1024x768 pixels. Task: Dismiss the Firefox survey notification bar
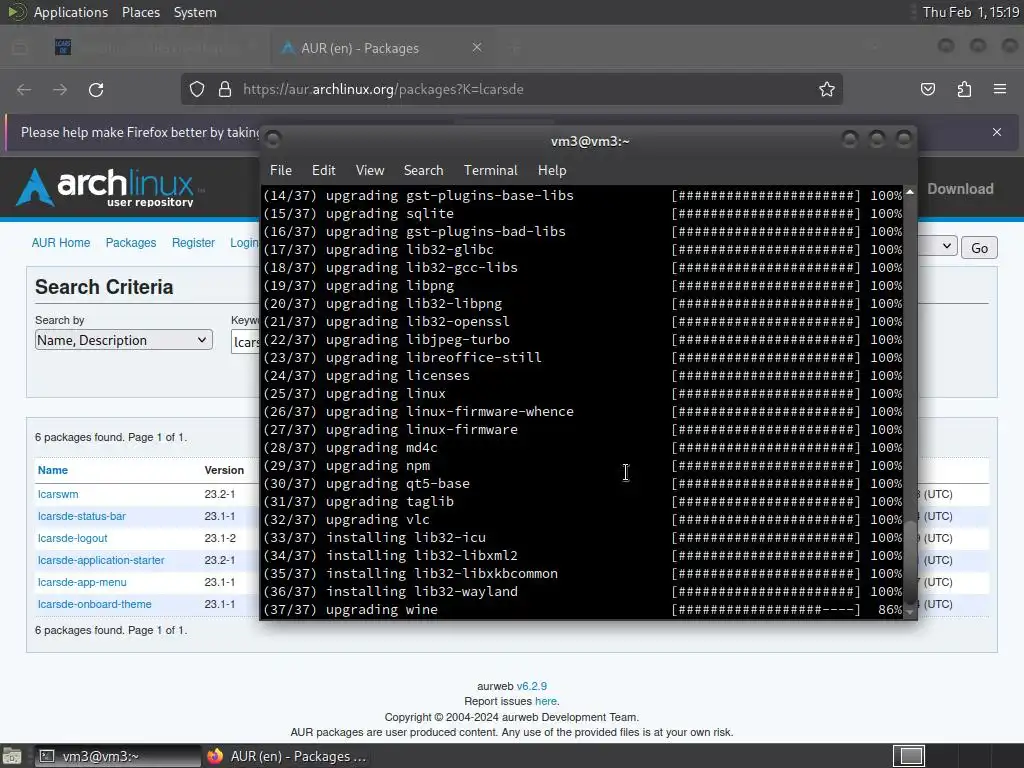[x=997, y=132]
